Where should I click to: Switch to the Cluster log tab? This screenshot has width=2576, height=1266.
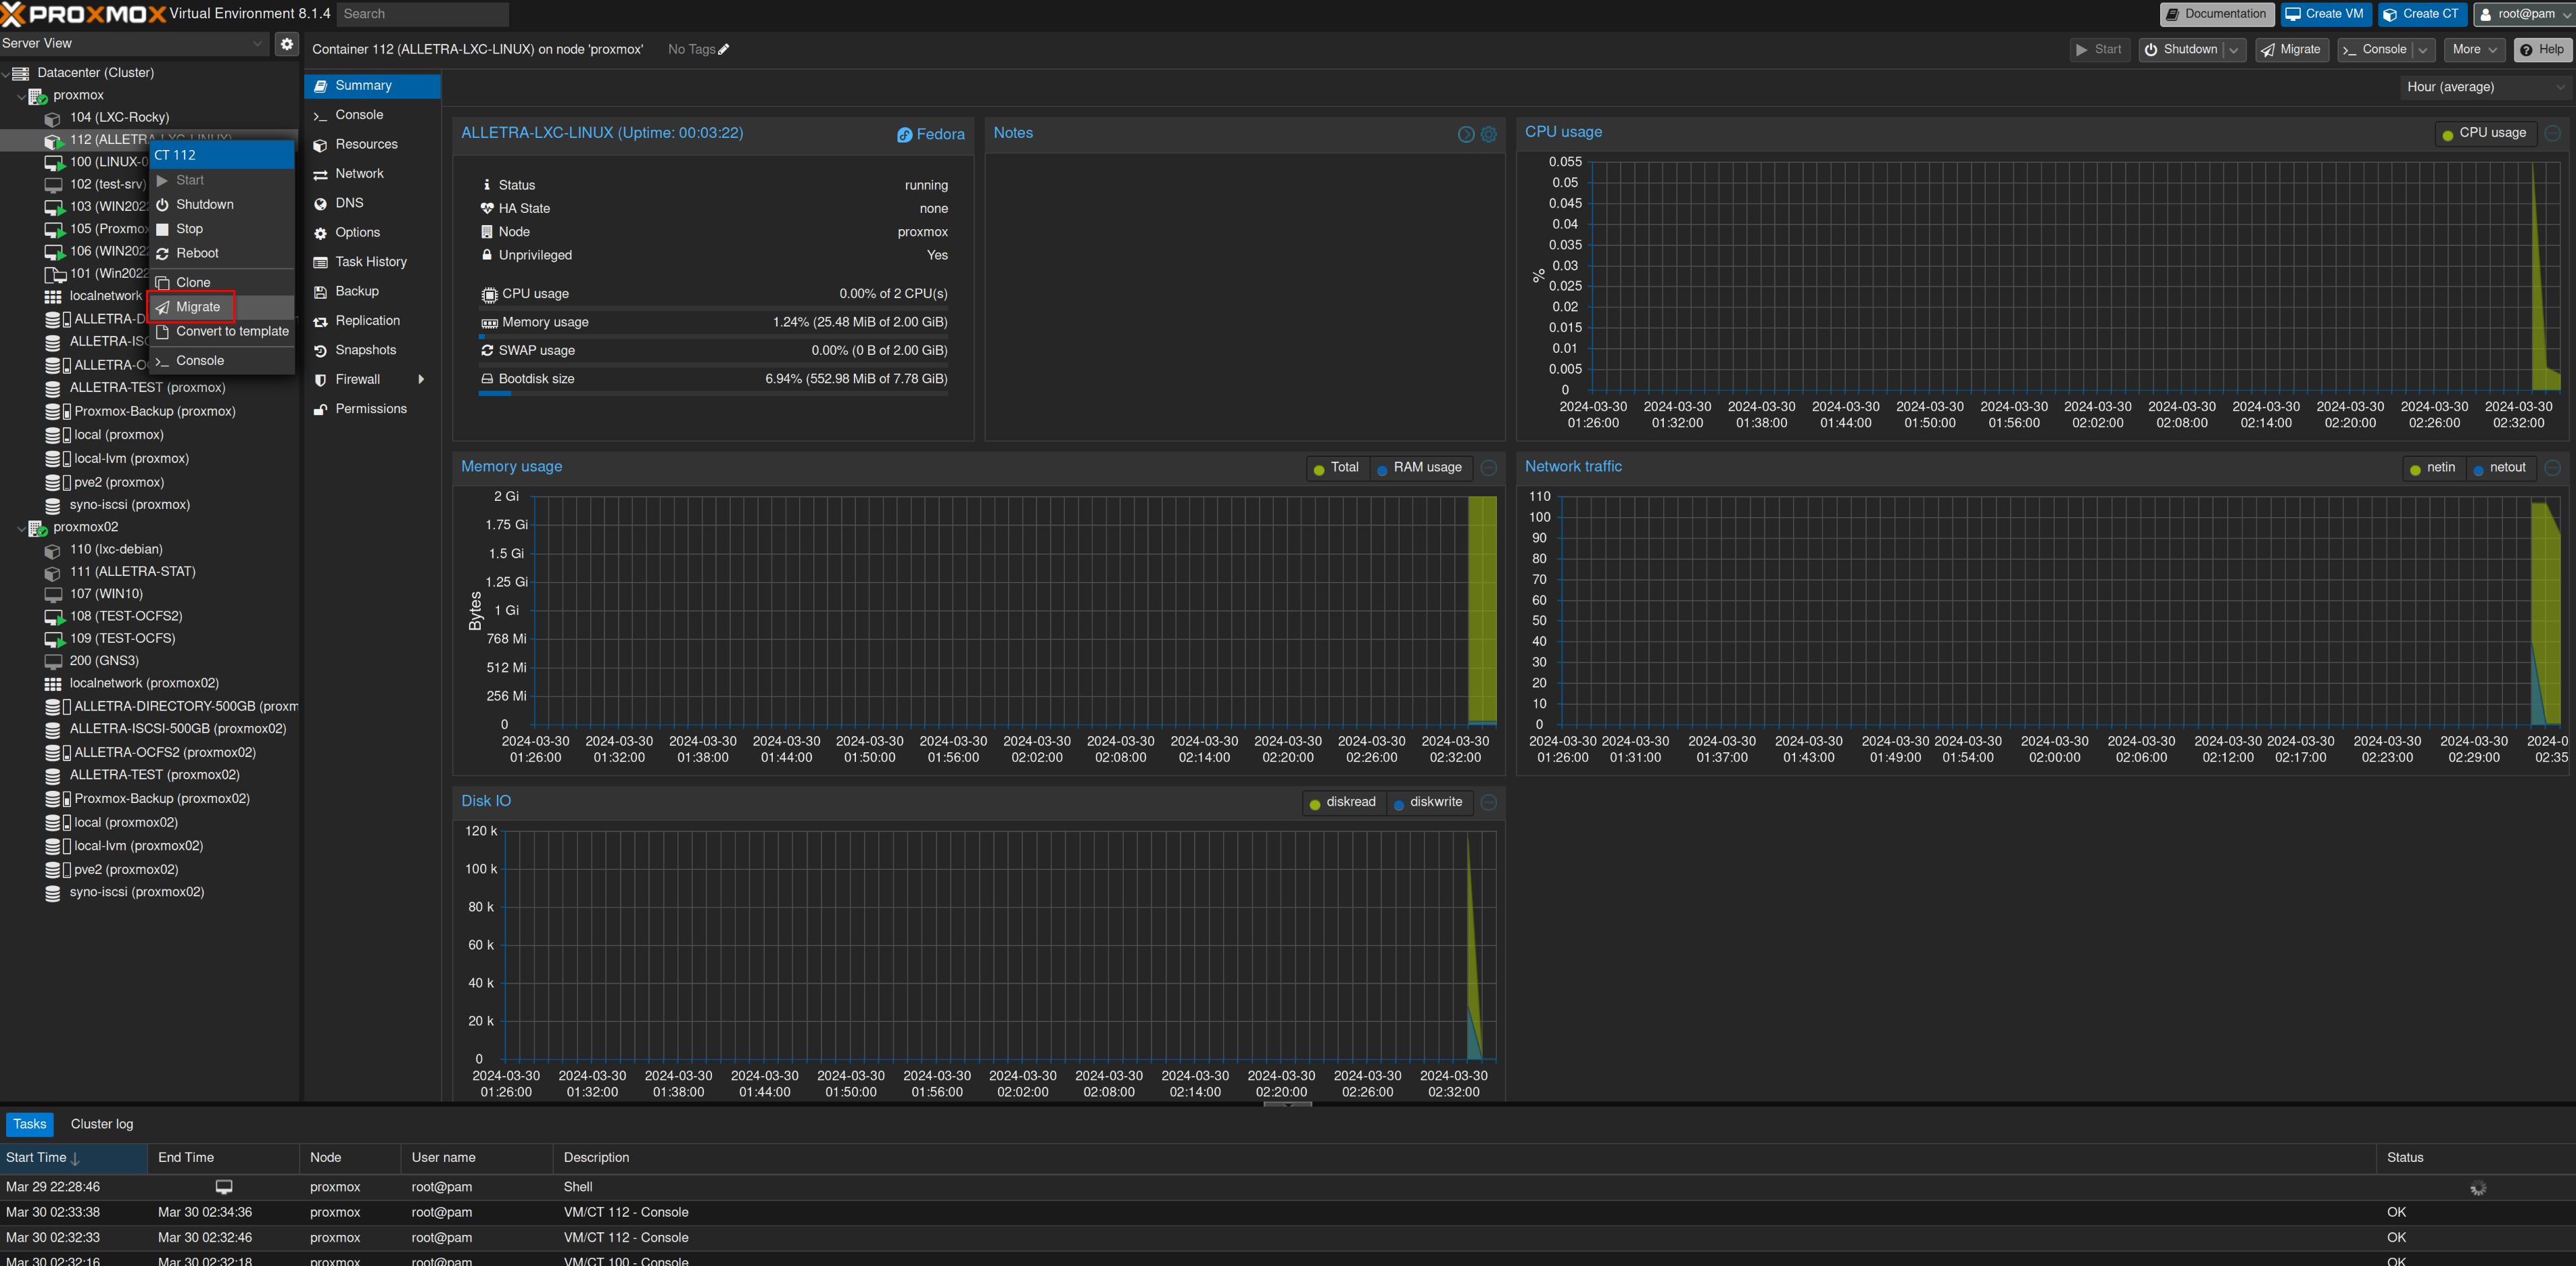pyautogui.click(x=102, y=1124)
